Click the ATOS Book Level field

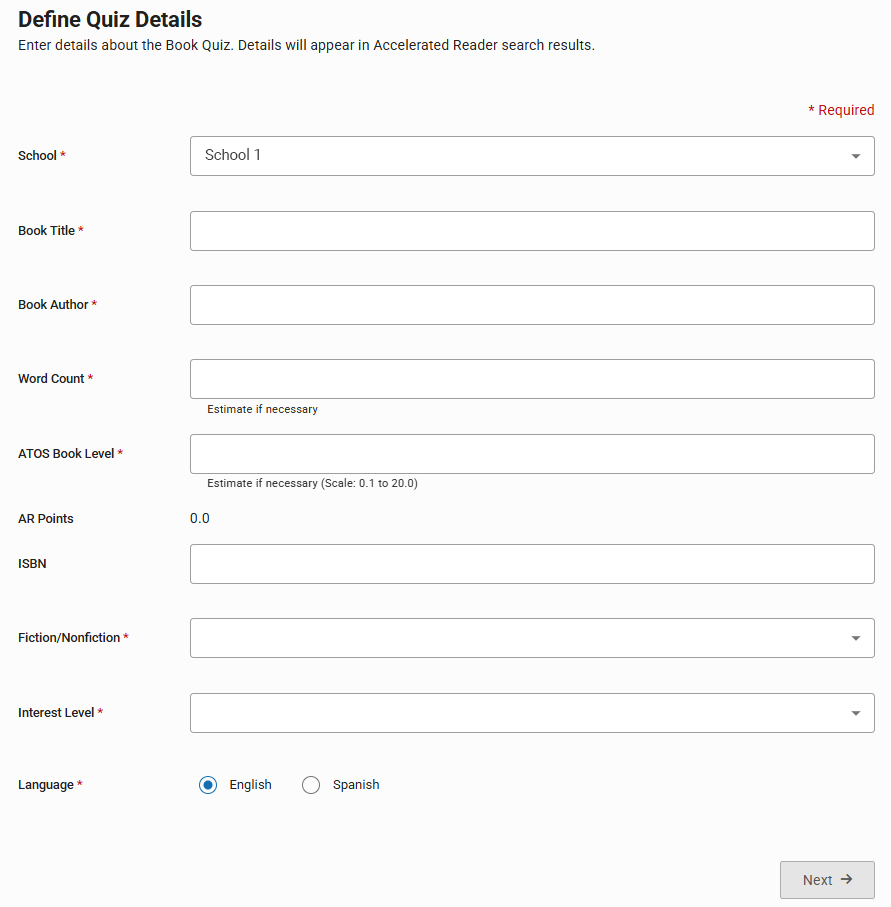point(532,454)
